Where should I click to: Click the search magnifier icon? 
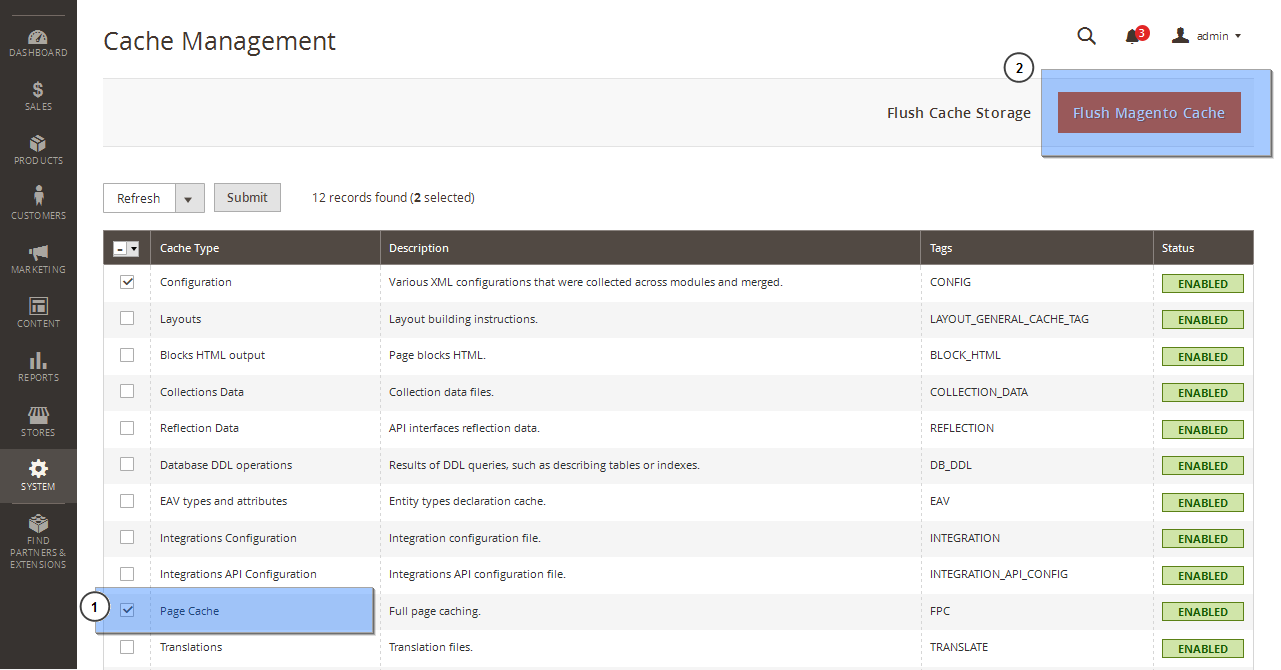click(1086, 36)
